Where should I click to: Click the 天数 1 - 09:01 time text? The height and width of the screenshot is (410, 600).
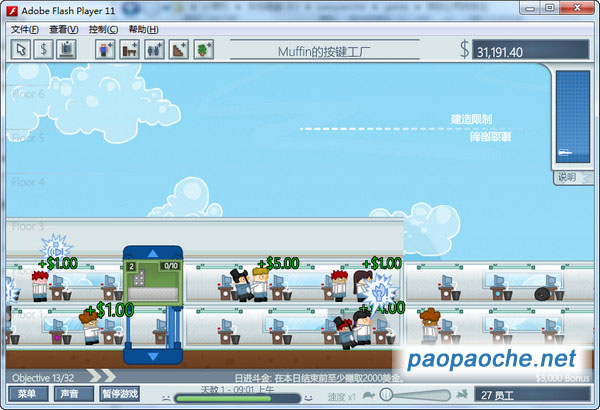click(237, 390)
